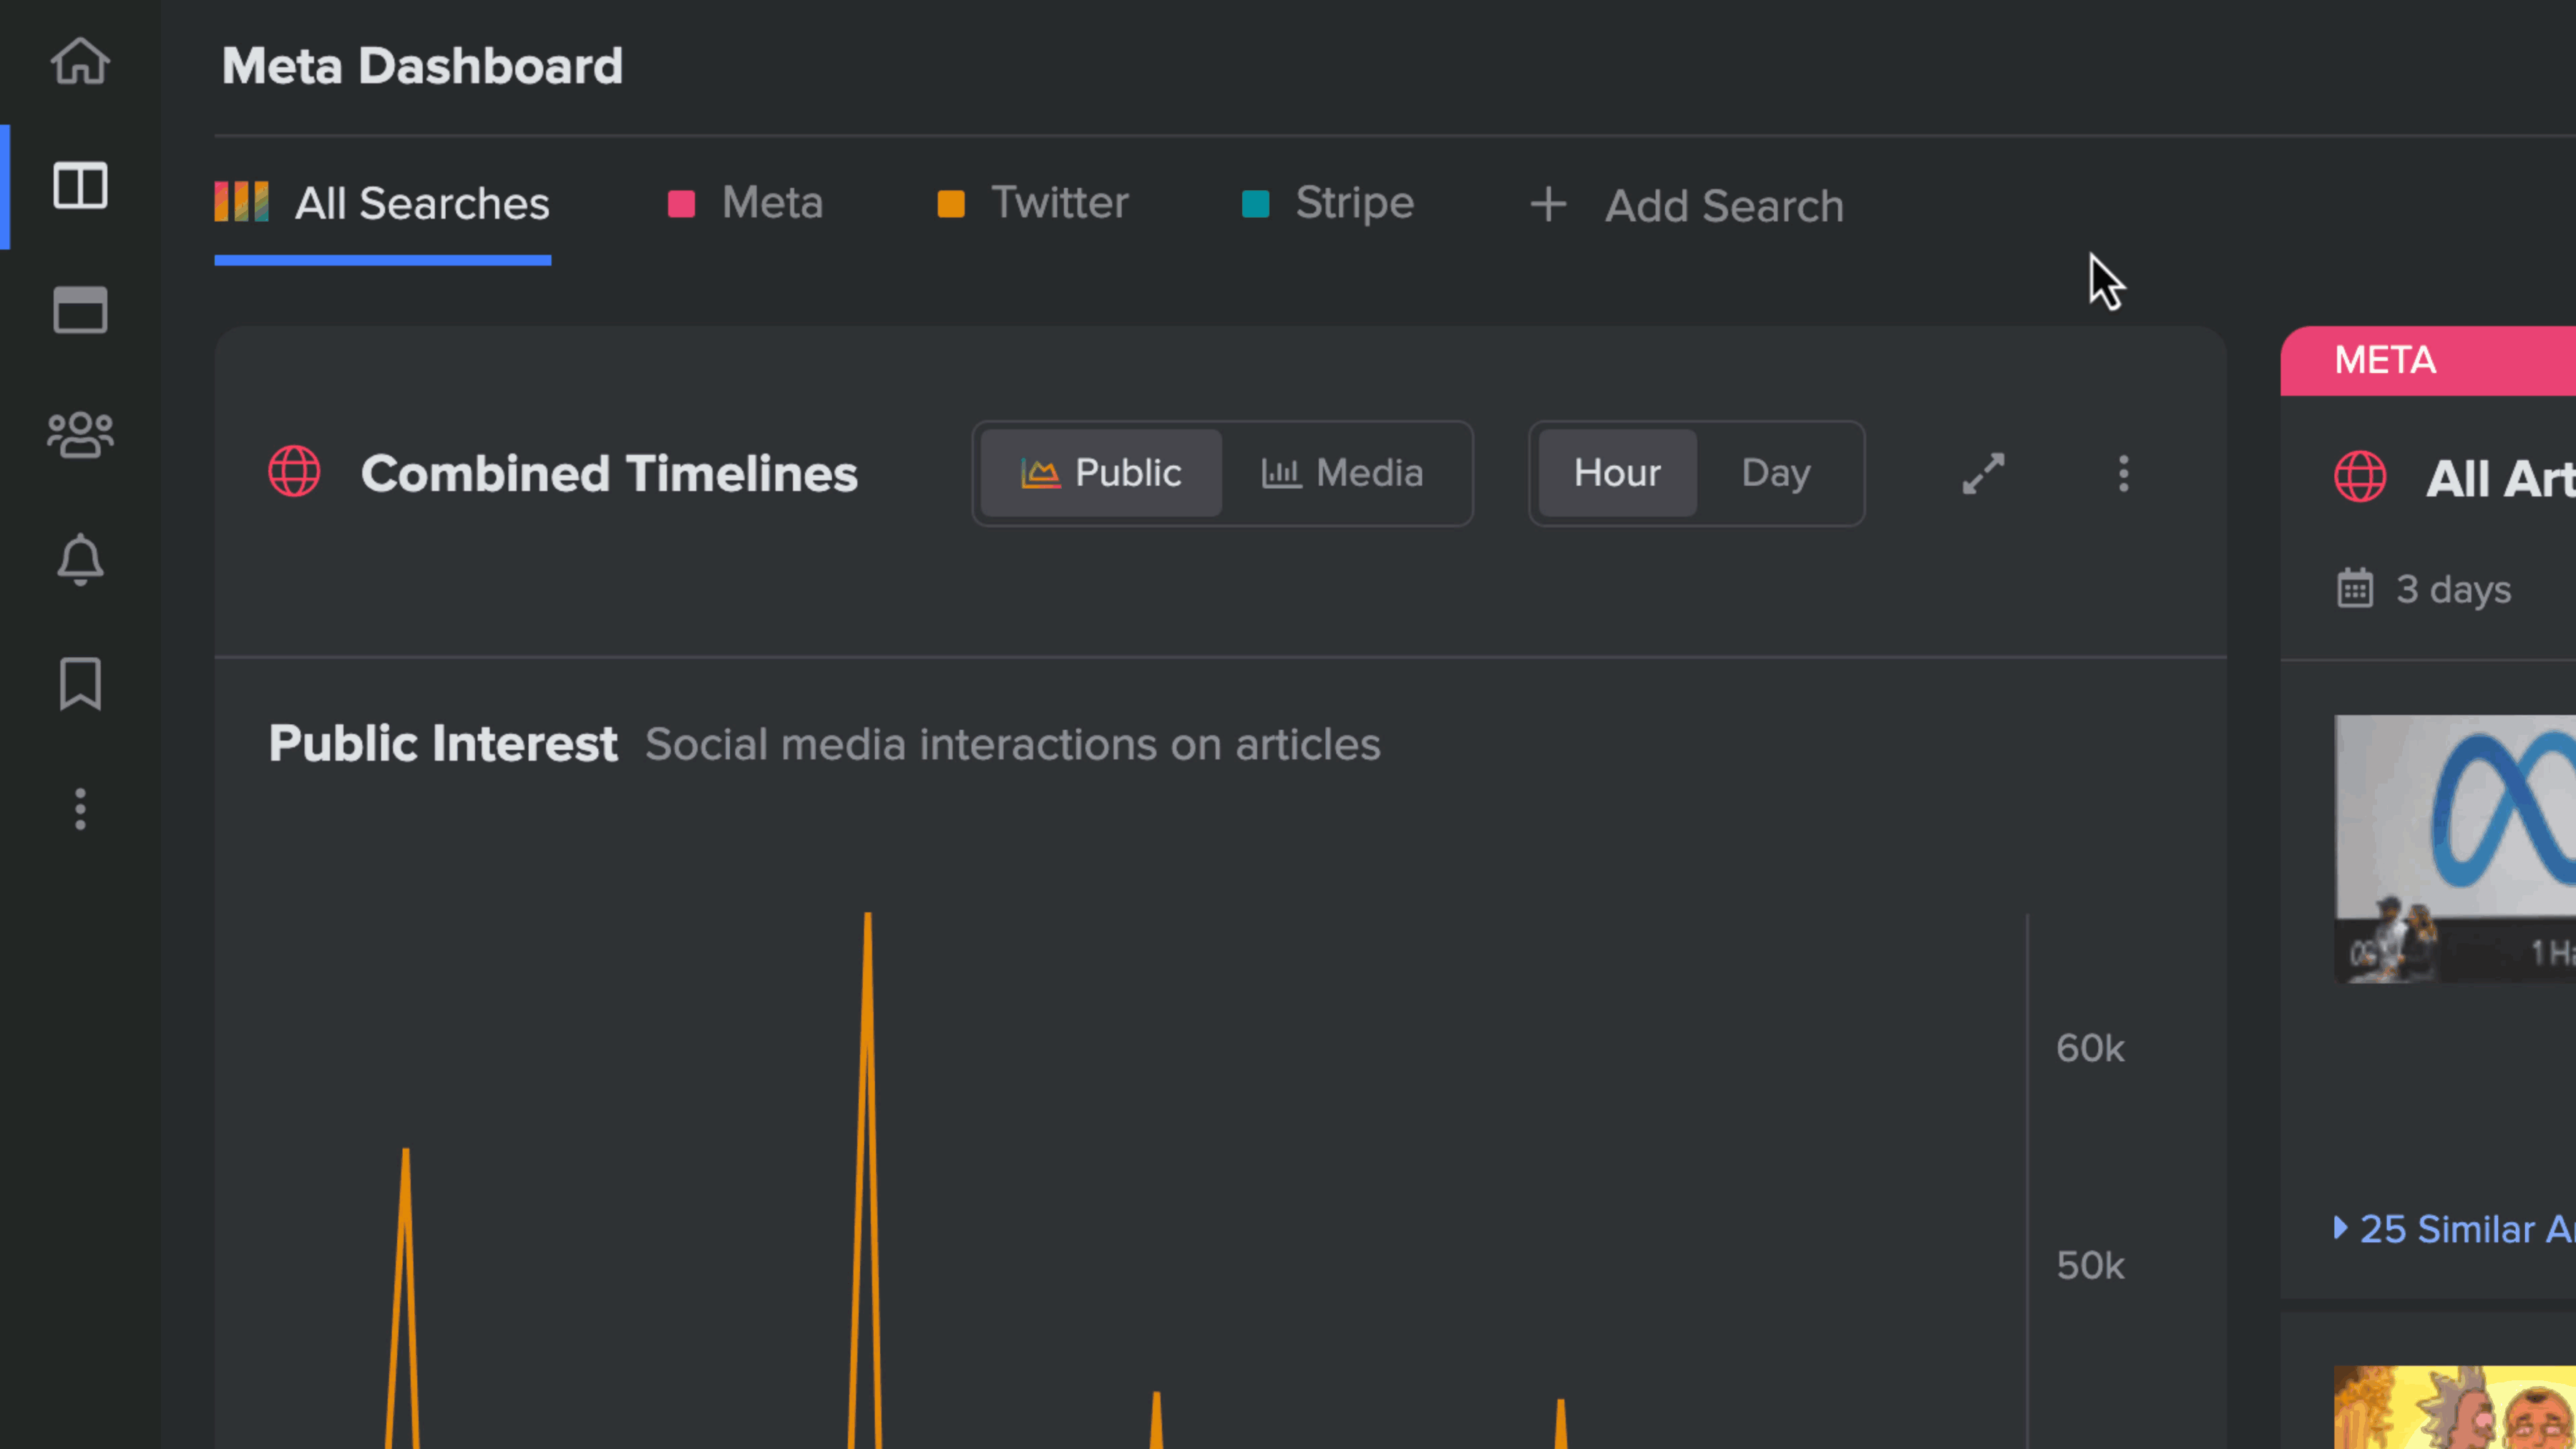Click the Meta Dashboard title
Image resolution: width=2576 pixels, height=1449 pixels.
pyautogui.click(x=422, y=66)
